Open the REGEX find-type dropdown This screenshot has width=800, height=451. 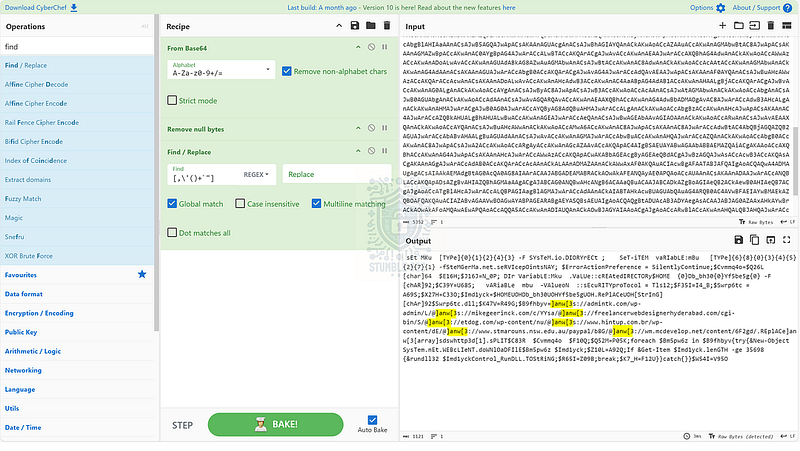coord(256,174)
